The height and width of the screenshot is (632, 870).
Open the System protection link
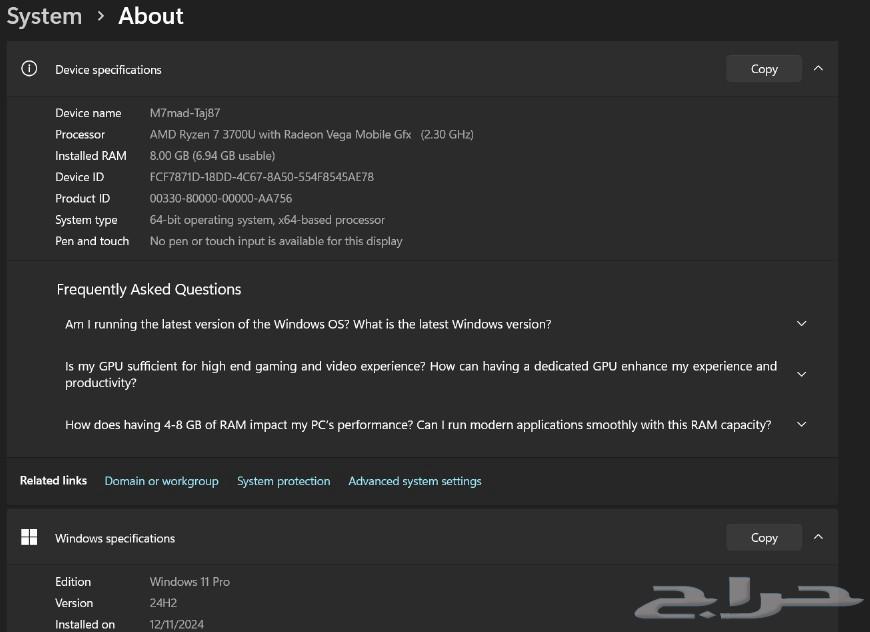(x=283, y=481)
